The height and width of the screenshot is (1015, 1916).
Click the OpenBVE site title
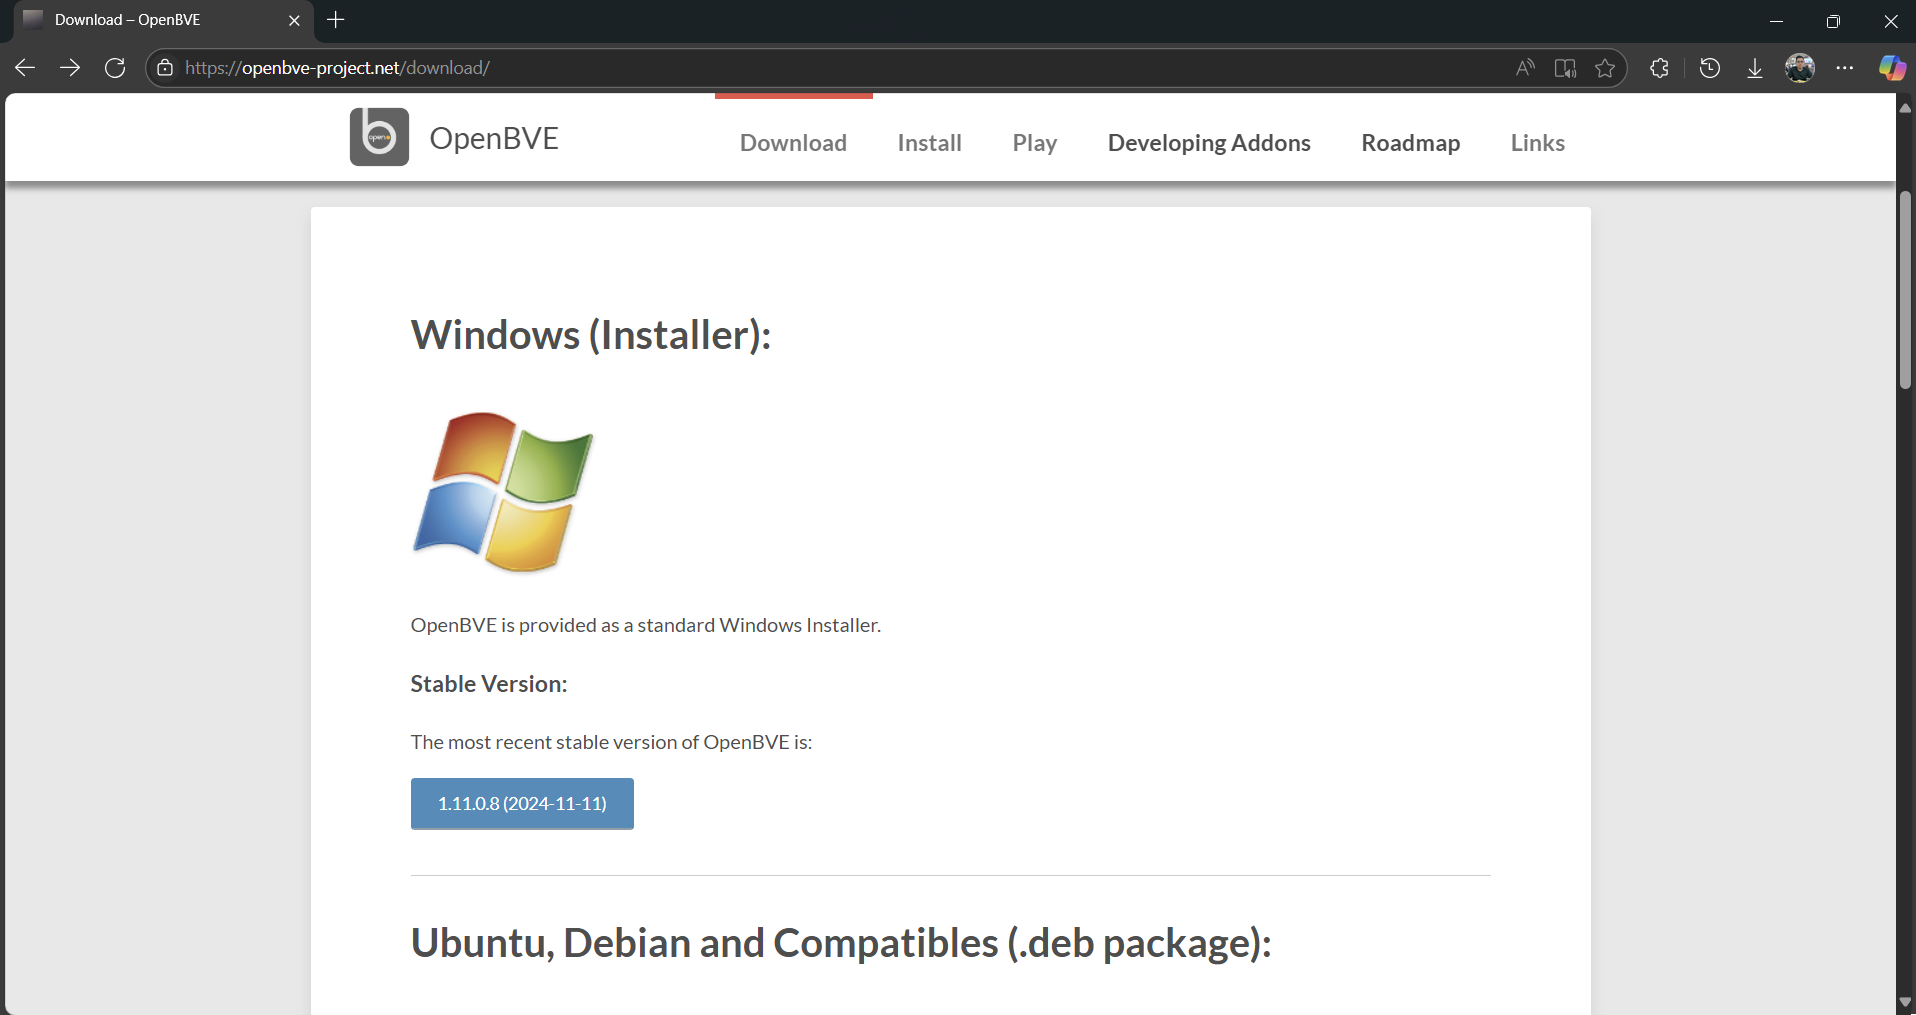pos(494,138)
